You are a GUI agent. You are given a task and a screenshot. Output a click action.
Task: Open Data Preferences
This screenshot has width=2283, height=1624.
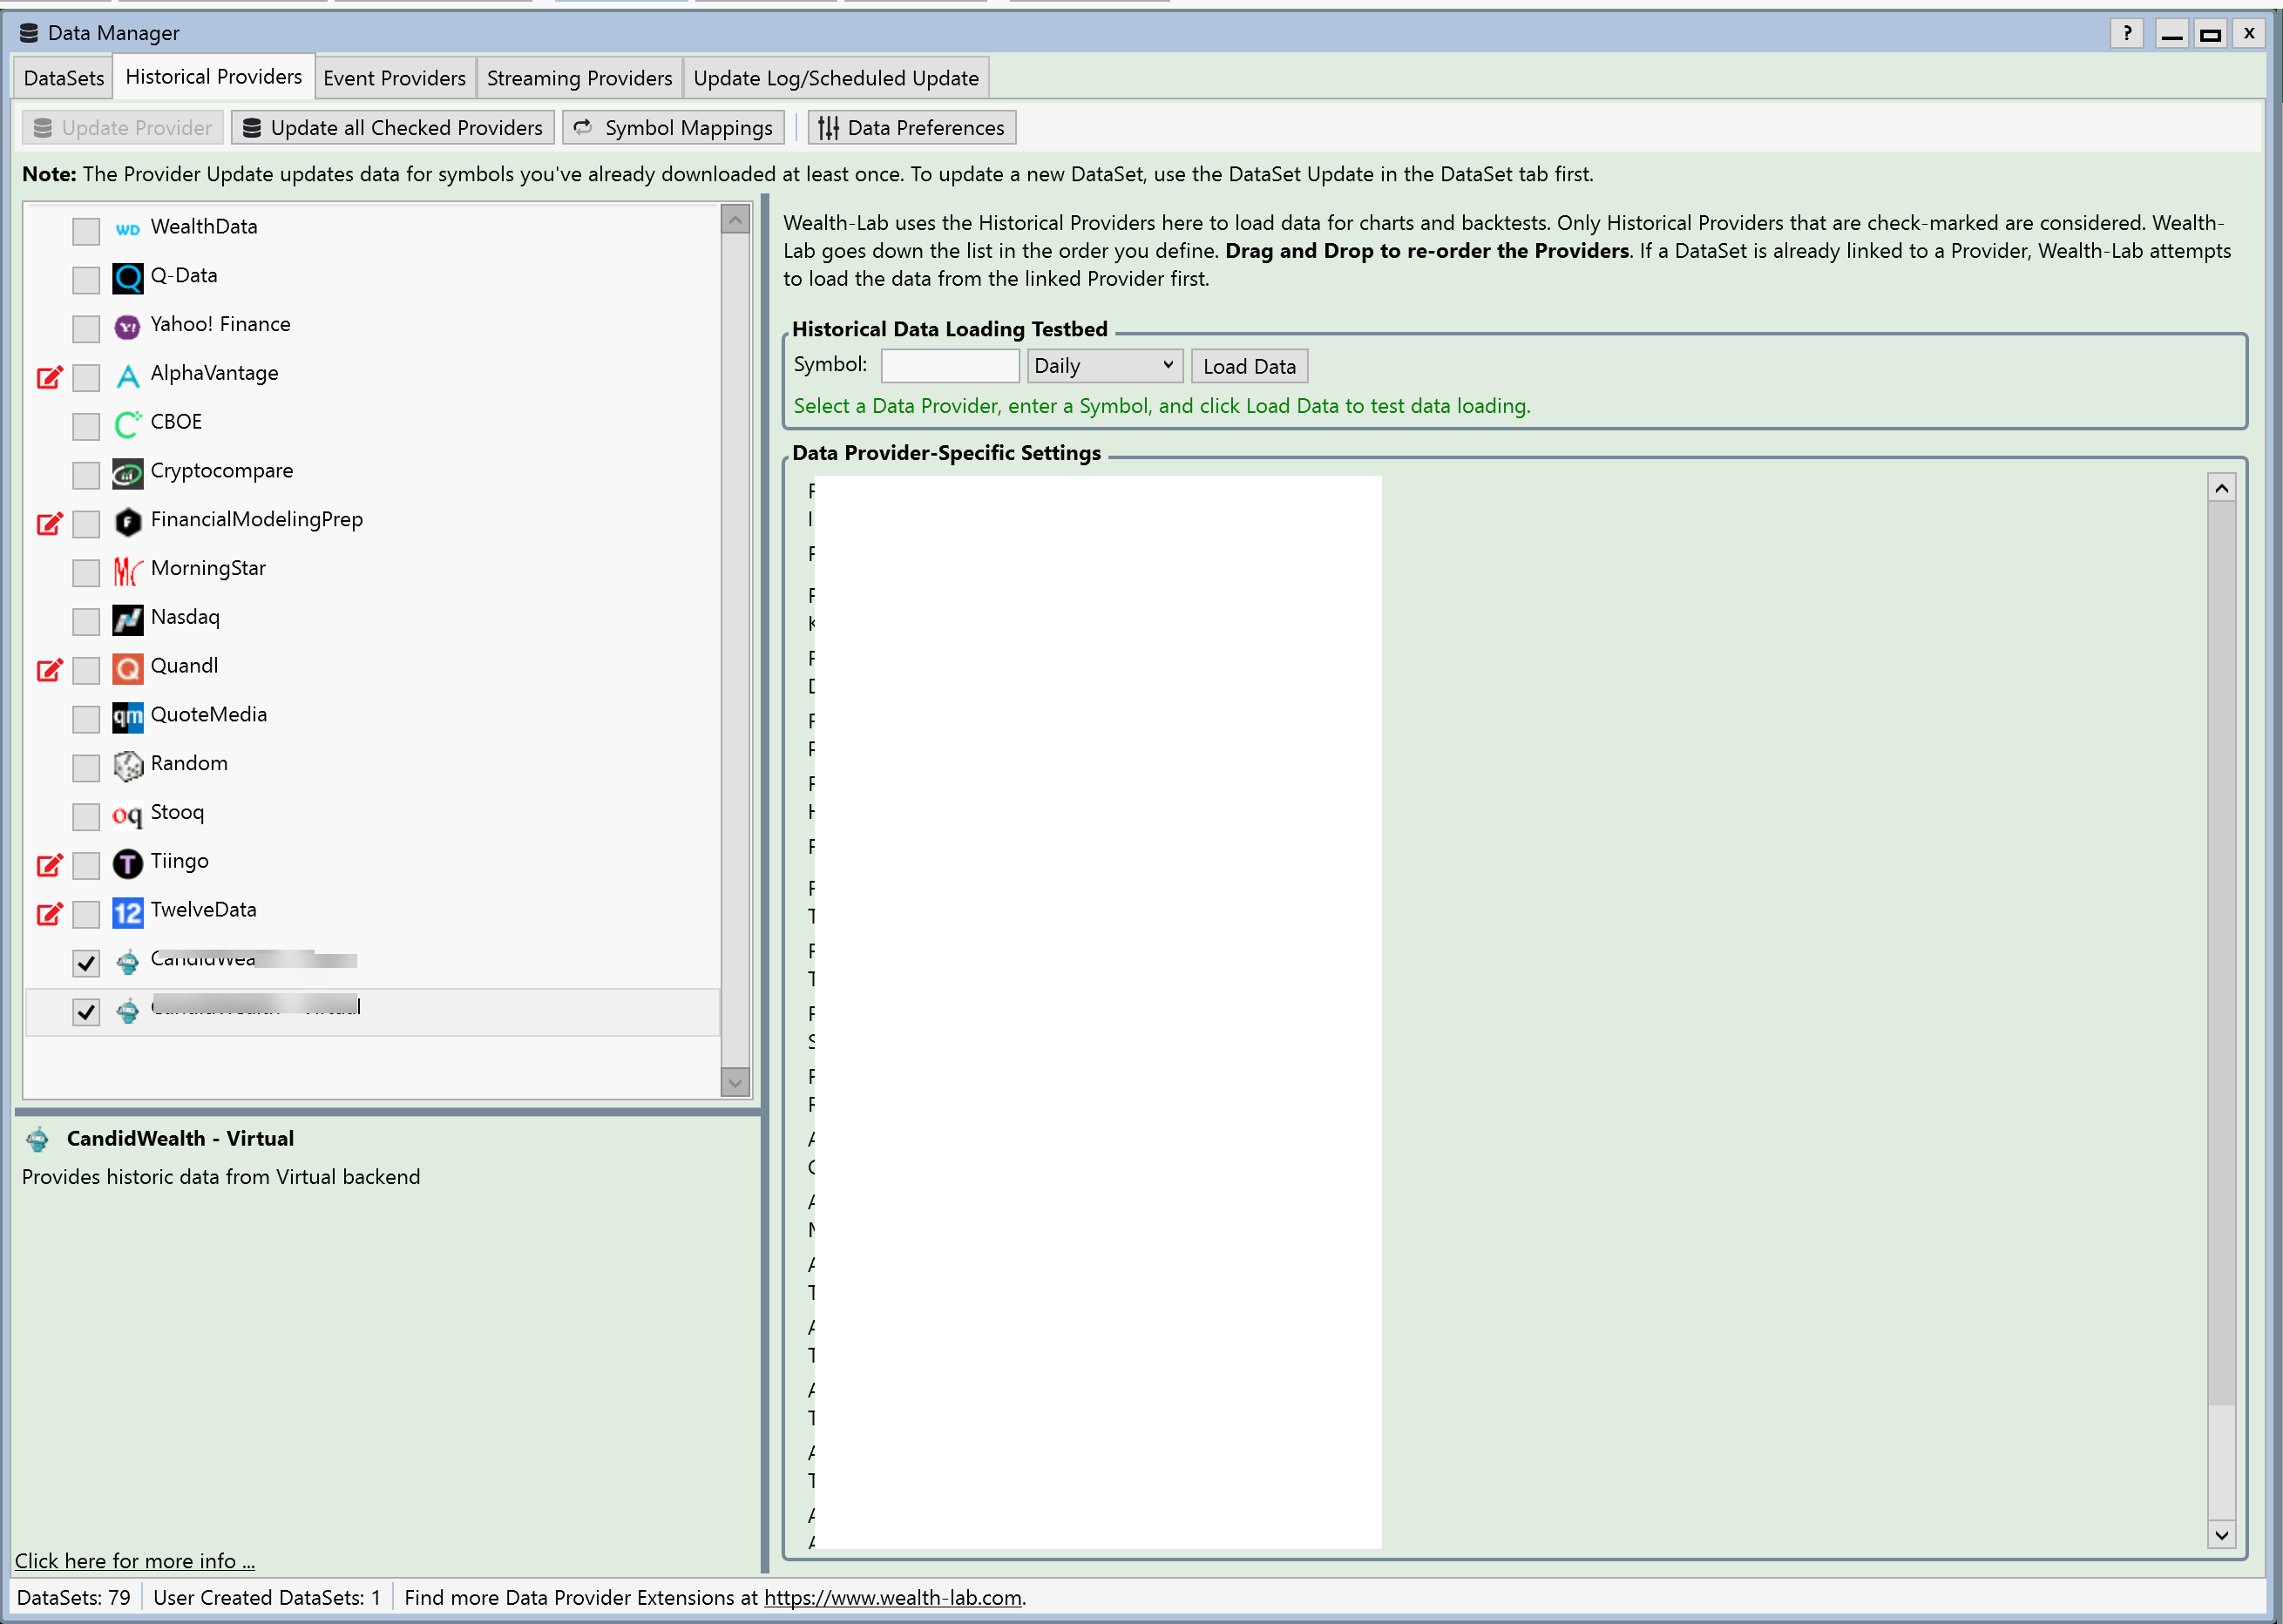click(x=912, y=128)
